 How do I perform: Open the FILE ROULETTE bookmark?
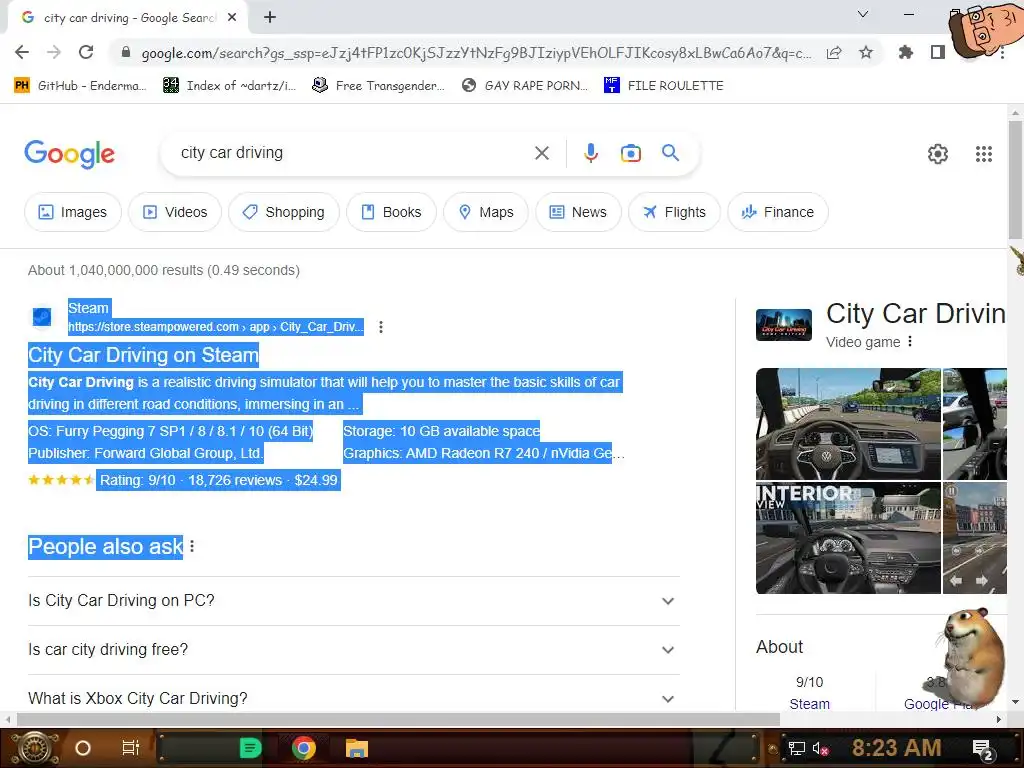664,86
